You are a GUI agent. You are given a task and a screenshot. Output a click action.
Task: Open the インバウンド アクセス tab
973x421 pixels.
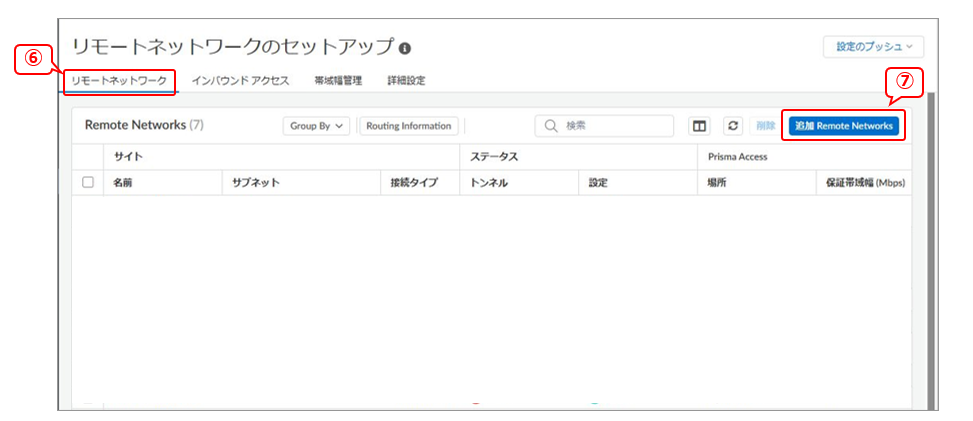[x=240, y=81]
